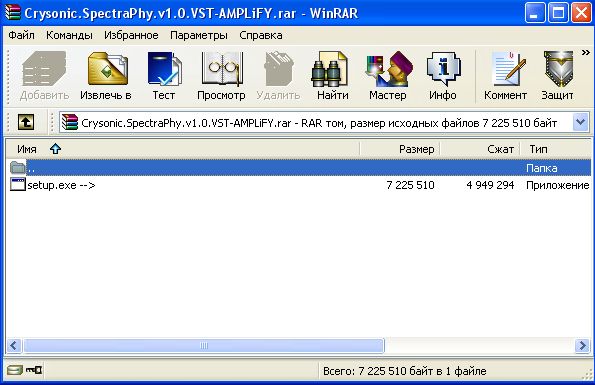The height and width of the screenshot is (385, 595).
Task: Open the Справка menu
Action: (261, 35)
